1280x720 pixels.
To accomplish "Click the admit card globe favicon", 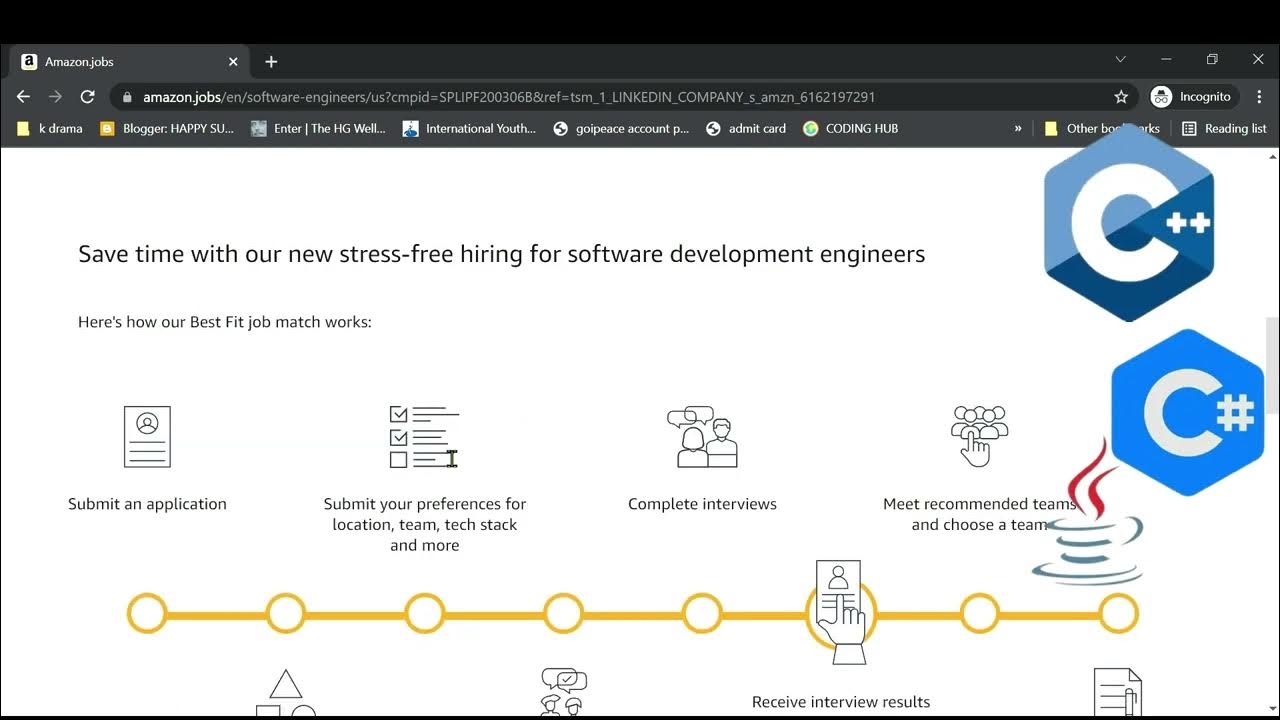I will [x=713, y=128].
